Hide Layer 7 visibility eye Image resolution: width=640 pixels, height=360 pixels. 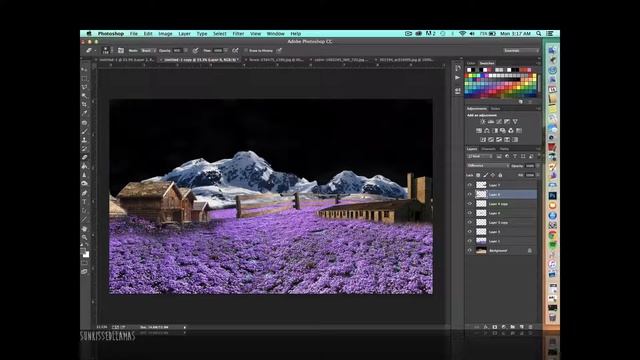click(470, 185)
